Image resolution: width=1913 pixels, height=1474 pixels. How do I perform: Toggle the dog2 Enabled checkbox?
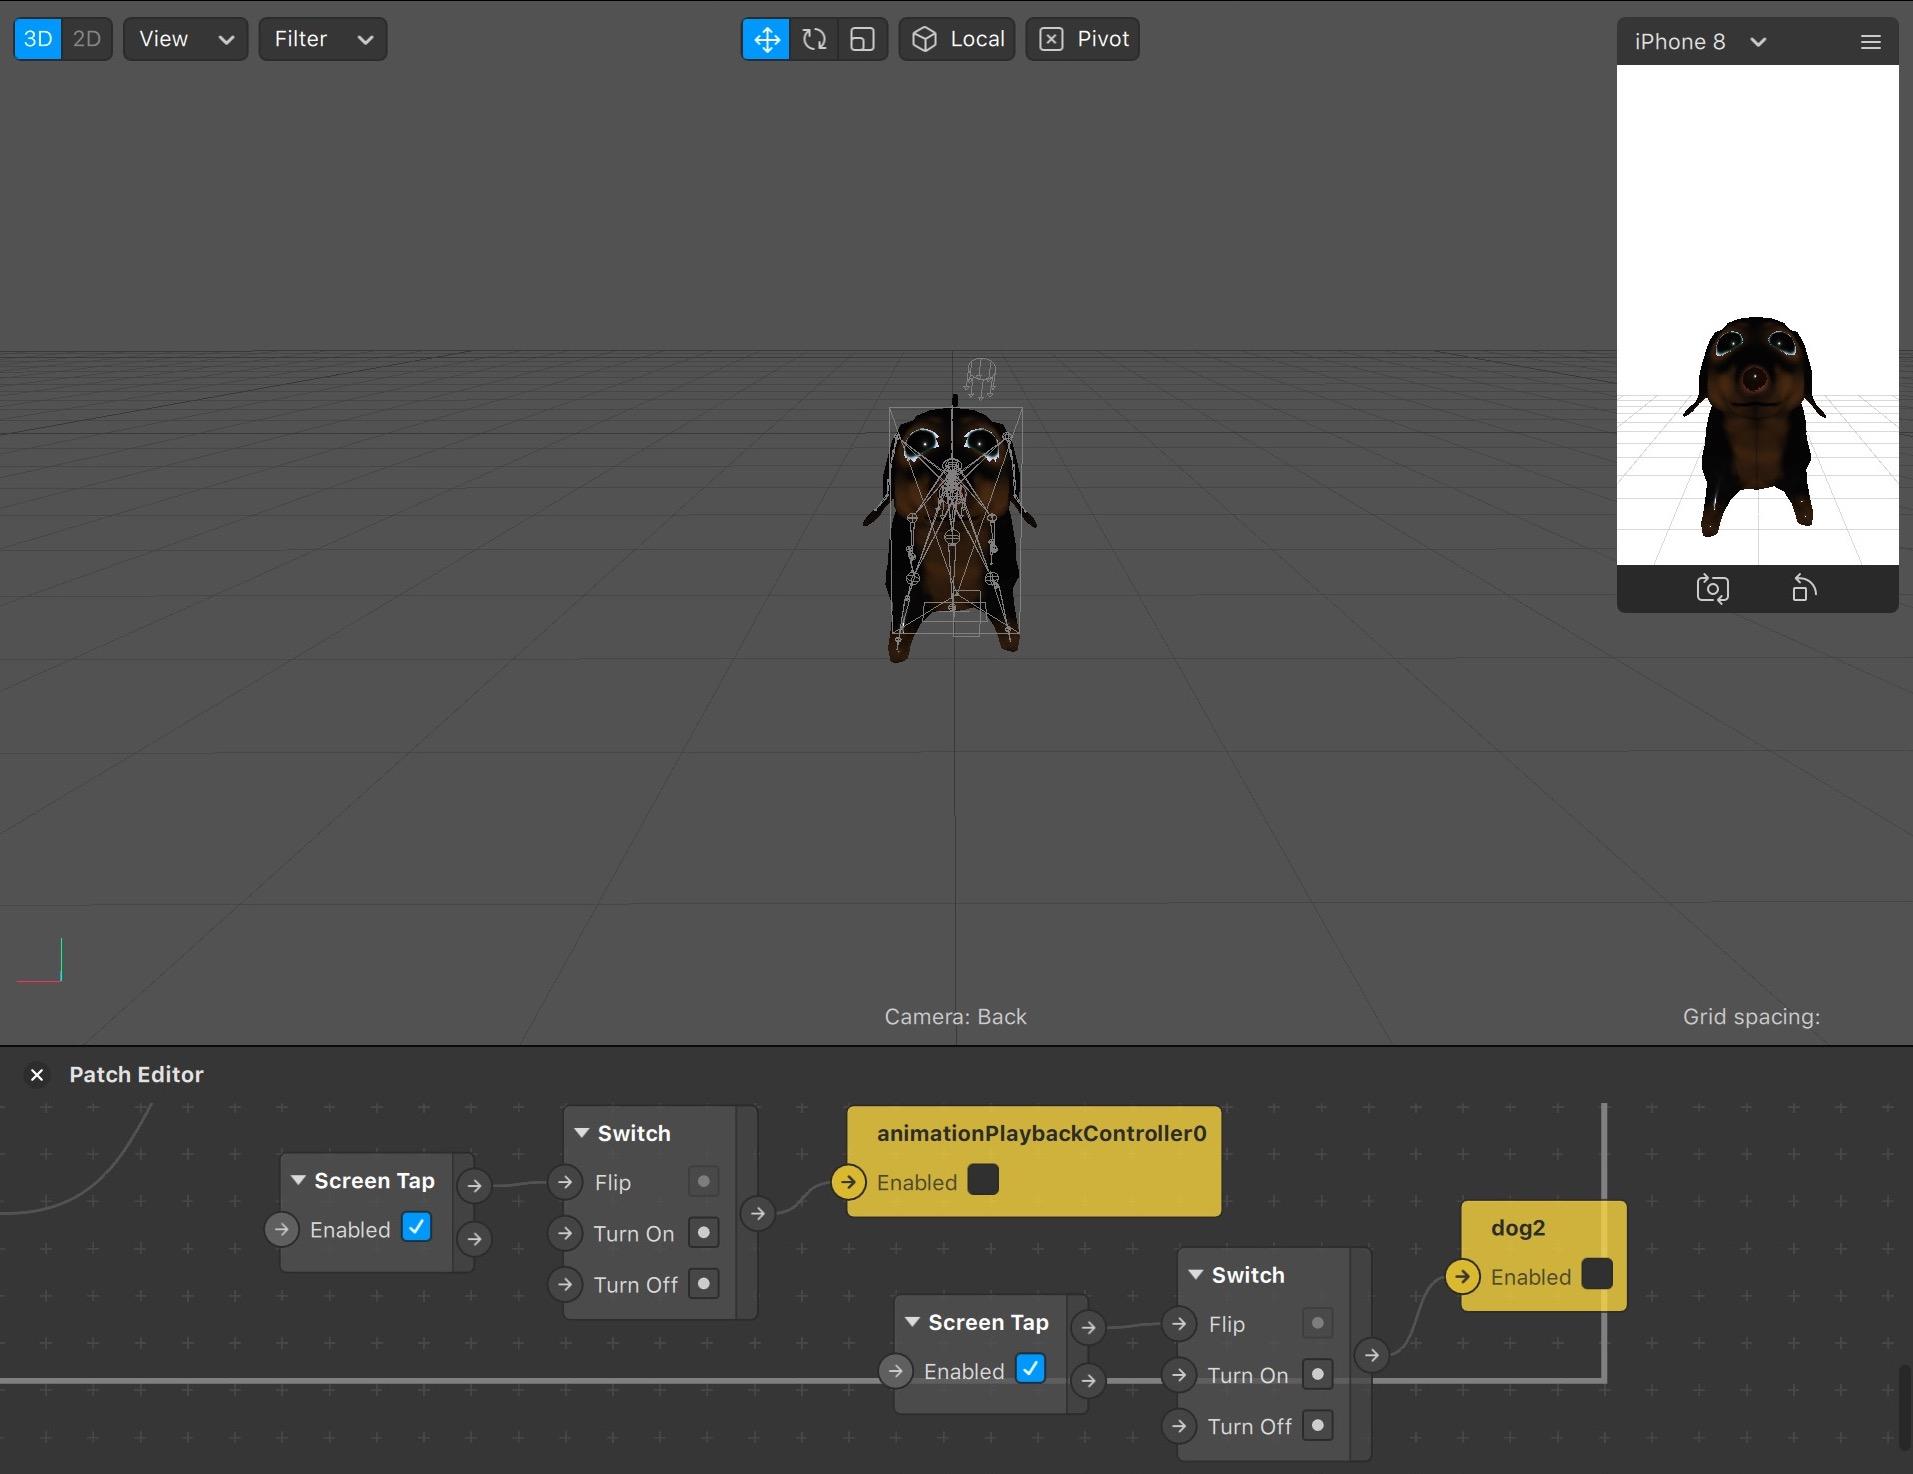[x=1597, y=1275]
